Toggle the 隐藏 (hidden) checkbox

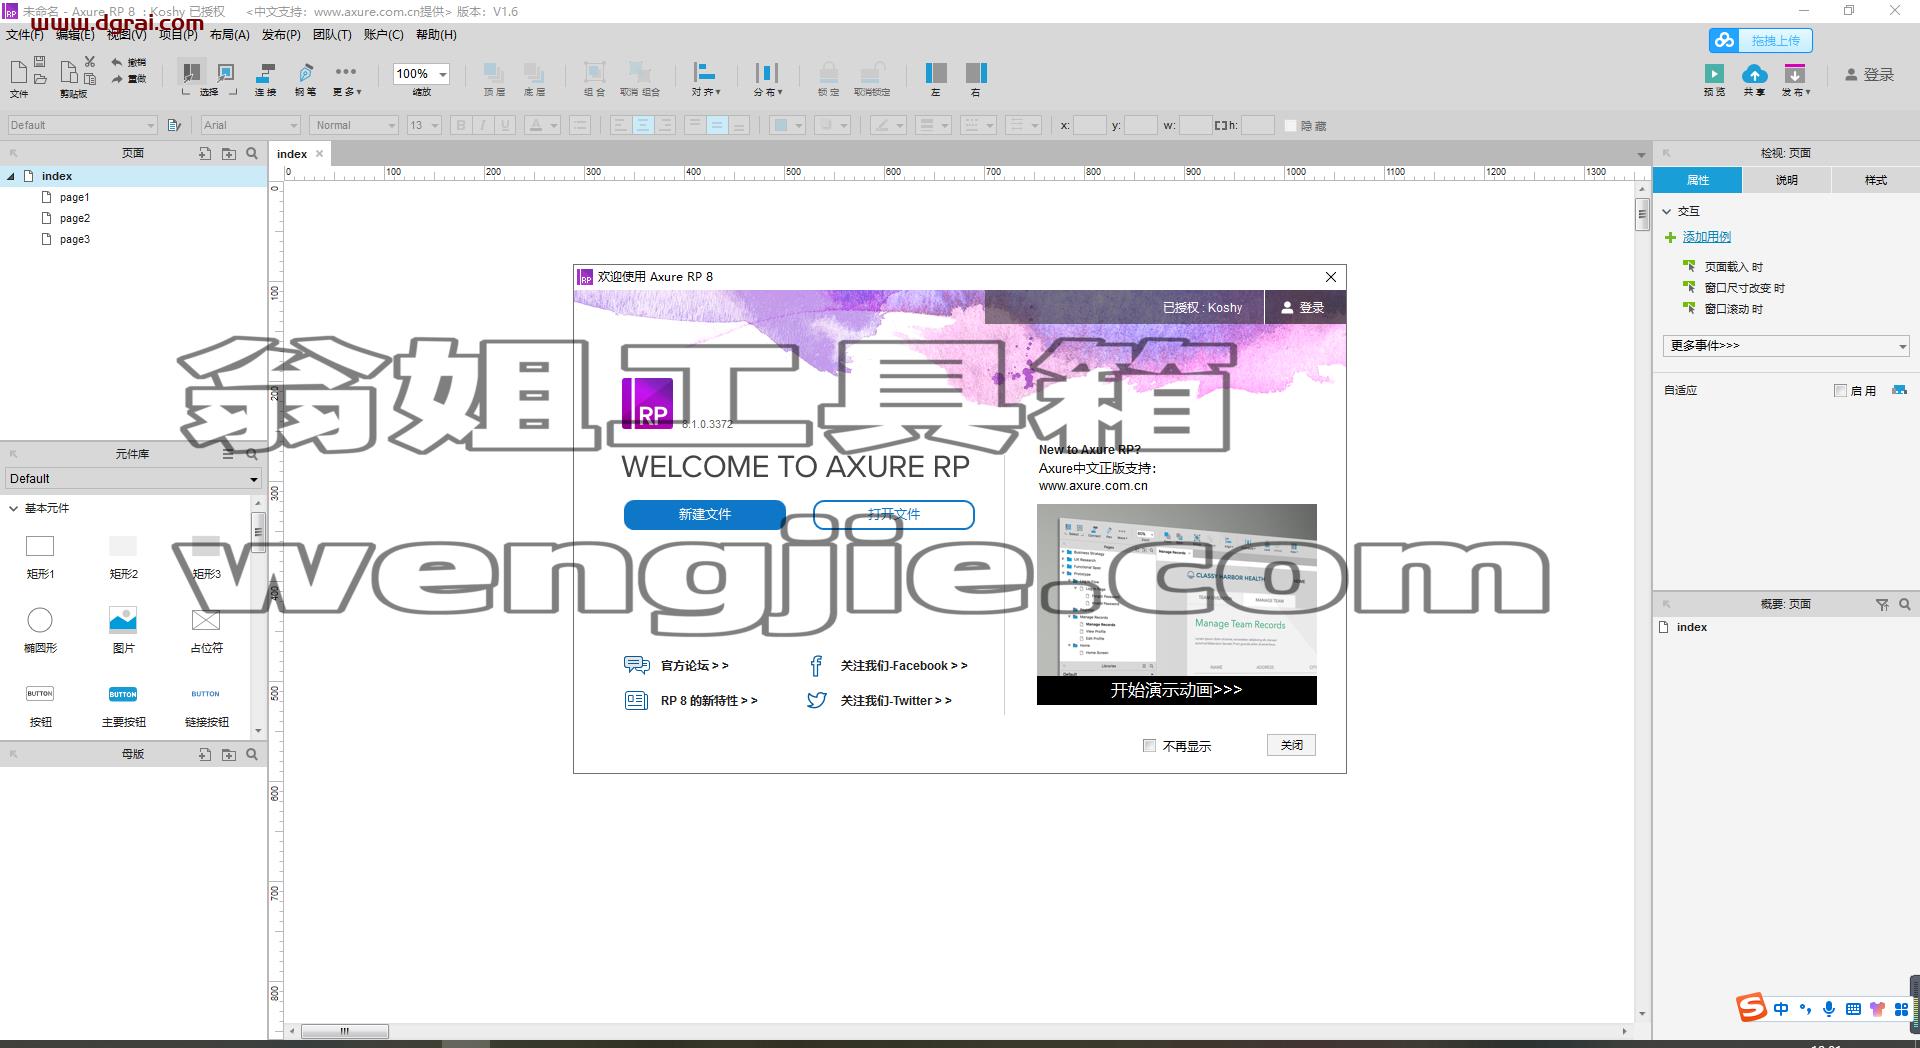(x=1290, y=126)
